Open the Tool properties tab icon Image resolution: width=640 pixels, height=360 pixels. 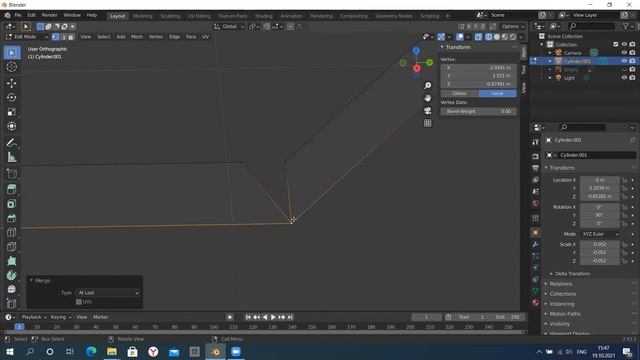coord(536,142)
